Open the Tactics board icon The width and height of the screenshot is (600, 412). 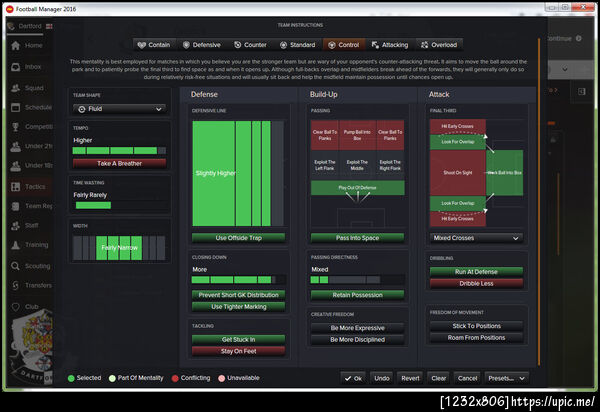tap(15, 187)
